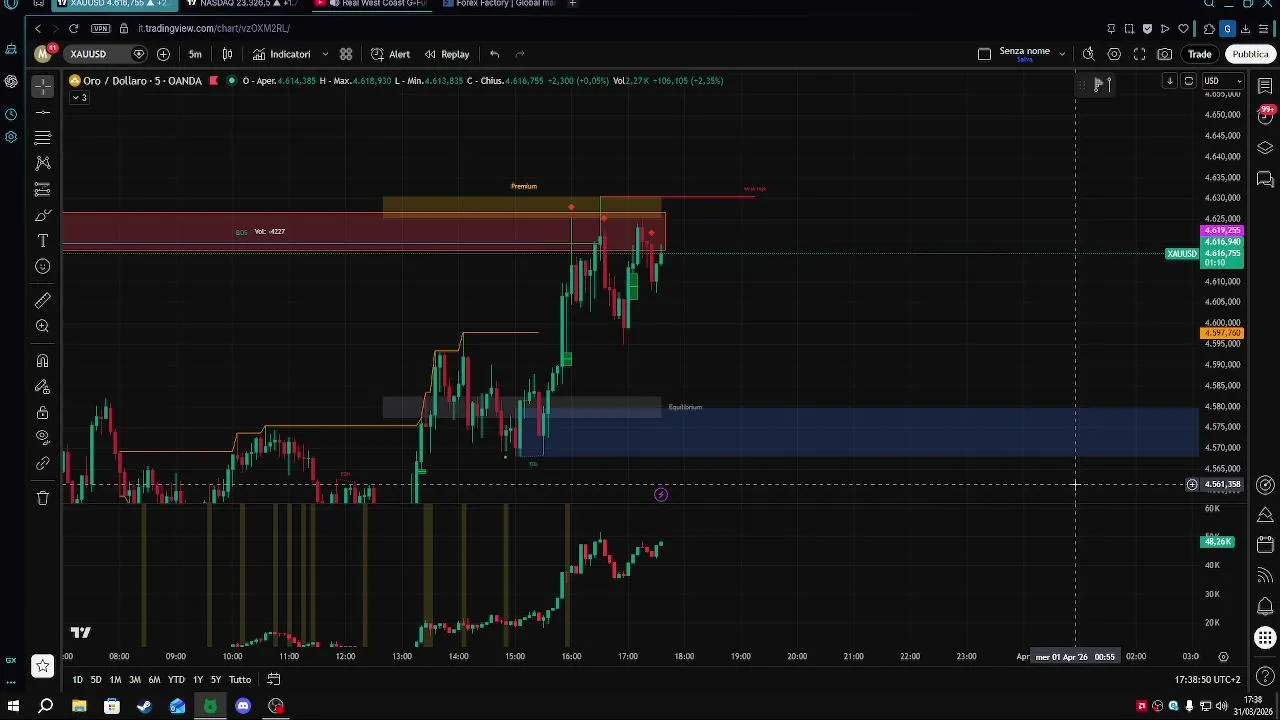This screenshot has width=1280, height=720.
Task: Open the Indicatori dropdown arrow
Action: tap(325, 54)
